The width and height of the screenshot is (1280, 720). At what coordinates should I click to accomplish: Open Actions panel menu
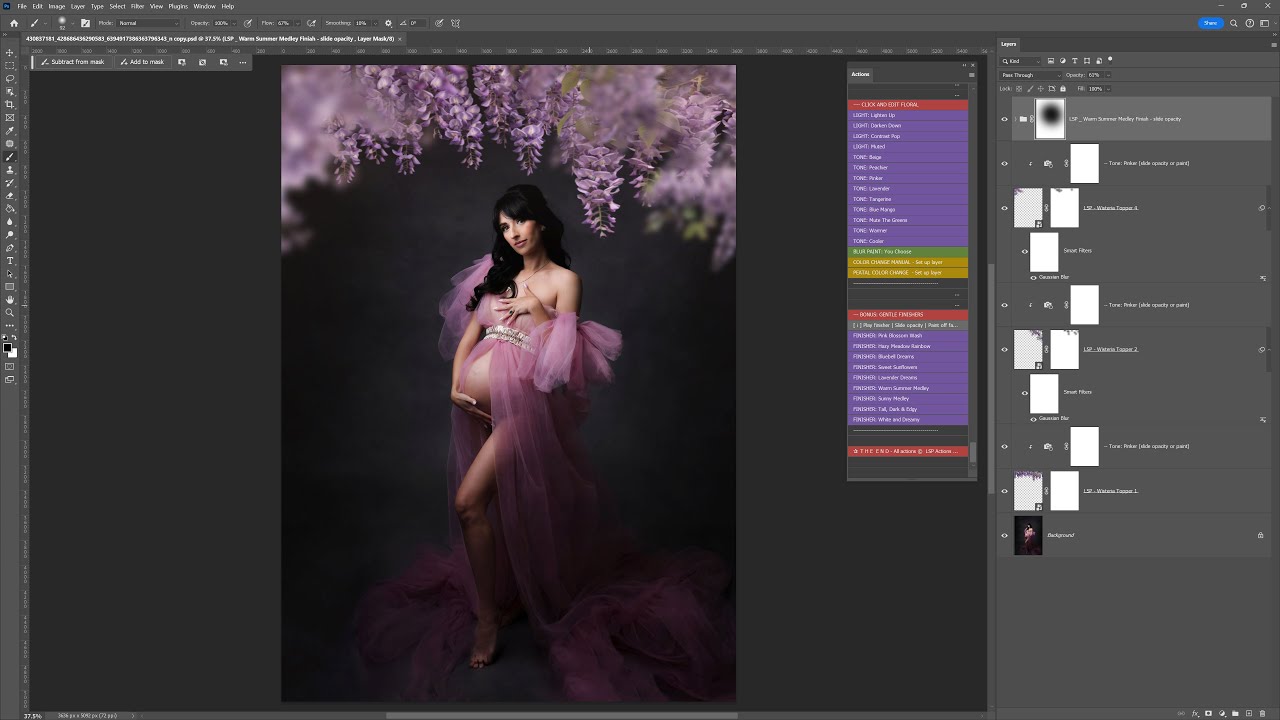coord(971,74)
